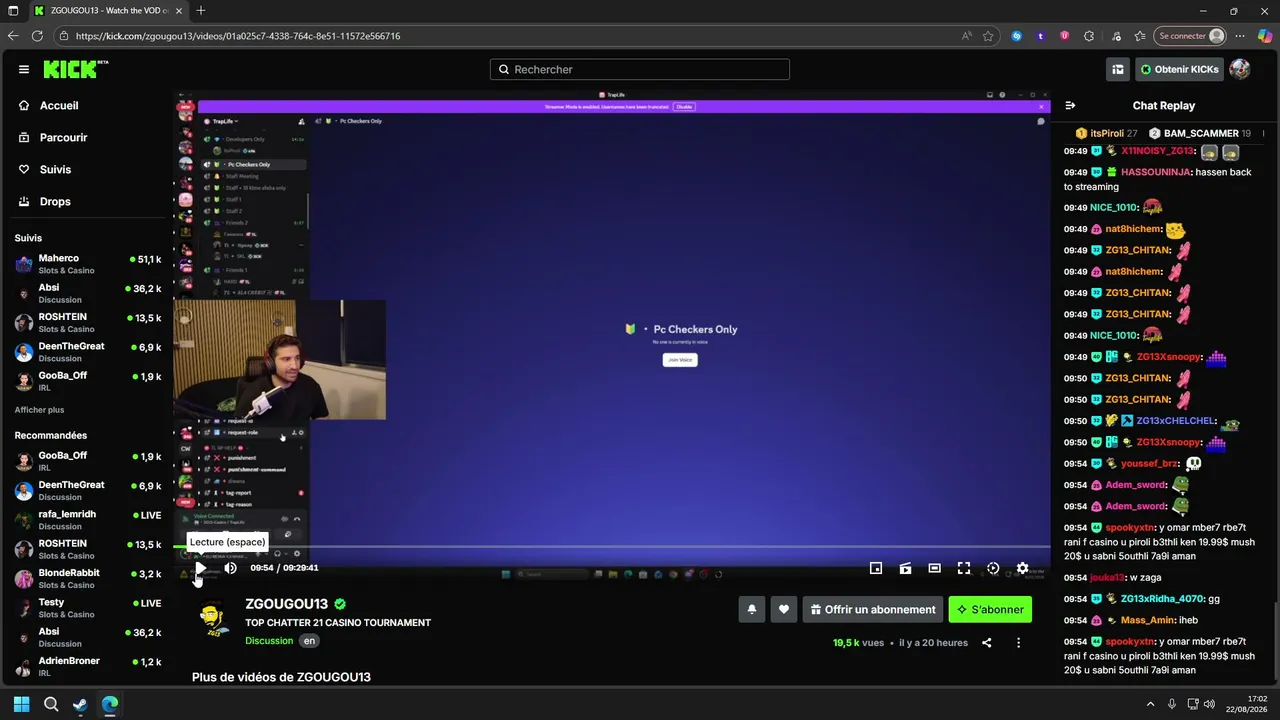Screen dimensions: 1280x720
Task: Toggle the mini player mode
Action: click(876, 568)
